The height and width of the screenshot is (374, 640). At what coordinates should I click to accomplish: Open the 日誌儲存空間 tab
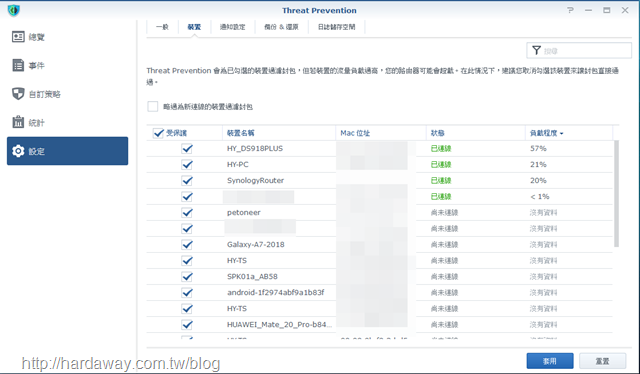point(337,27)
